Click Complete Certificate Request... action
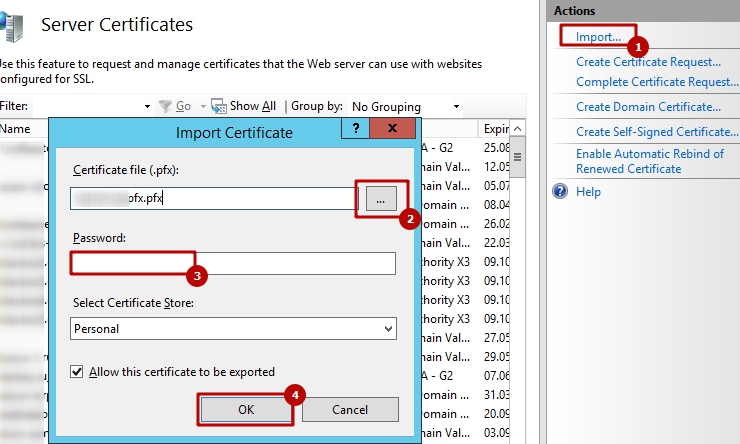Viewport: 740px width, 444px height. pyautogui.click(x=656, y=82)
